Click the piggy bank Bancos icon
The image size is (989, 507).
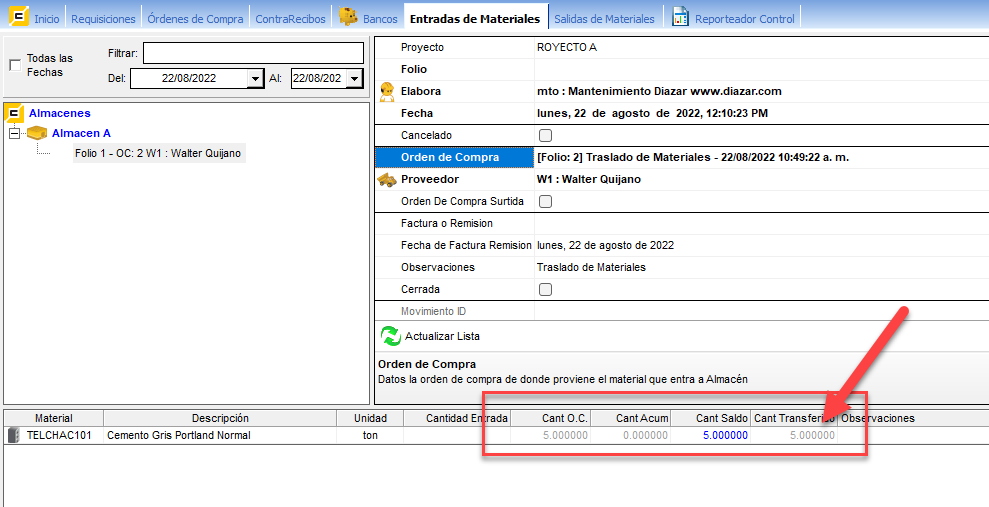(x=348, y=16)
